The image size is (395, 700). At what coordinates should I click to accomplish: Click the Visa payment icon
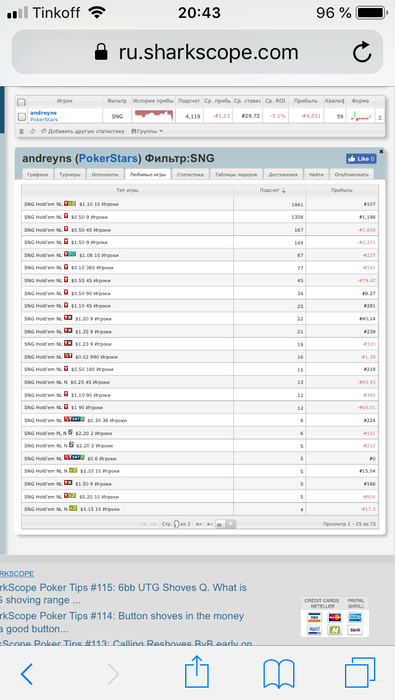(x=314, y=617)
